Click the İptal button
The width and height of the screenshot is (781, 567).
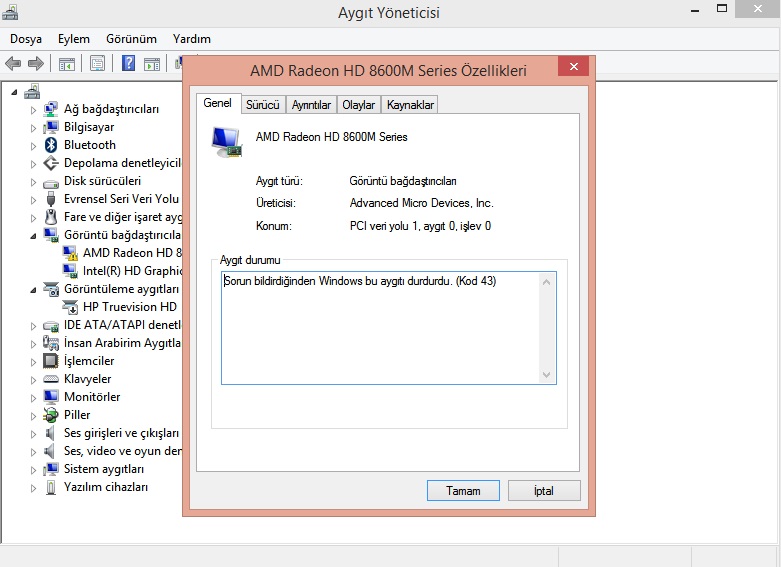click(x=544, y=491)
